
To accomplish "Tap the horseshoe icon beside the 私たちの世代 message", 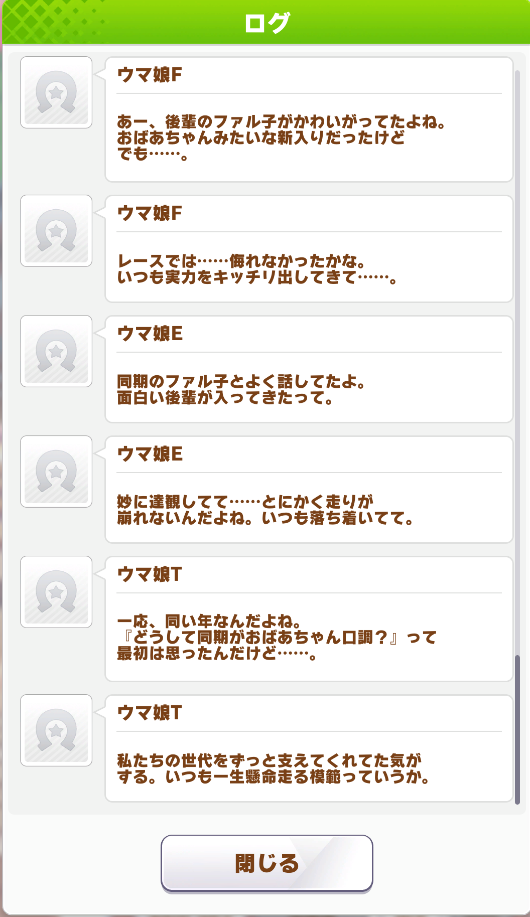I will pos(56,730).
